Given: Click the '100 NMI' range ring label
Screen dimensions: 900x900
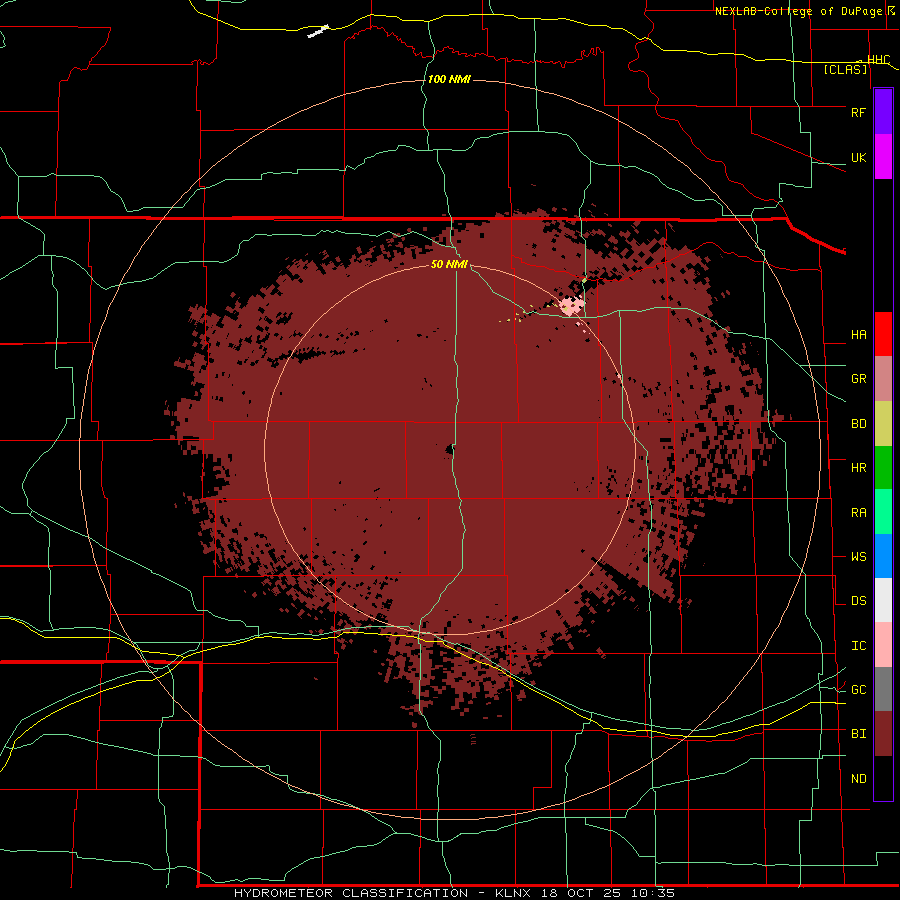Looking at the screenshot, I should click(449, 79).
